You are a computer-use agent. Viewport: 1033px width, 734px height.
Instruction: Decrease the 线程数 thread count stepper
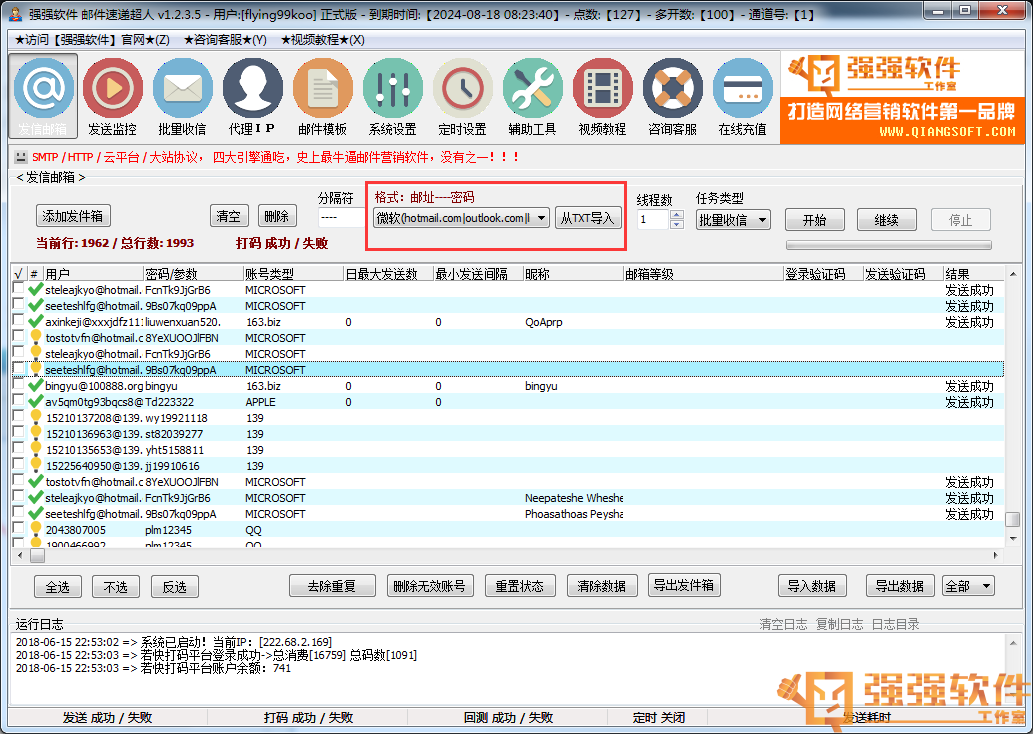677,225
